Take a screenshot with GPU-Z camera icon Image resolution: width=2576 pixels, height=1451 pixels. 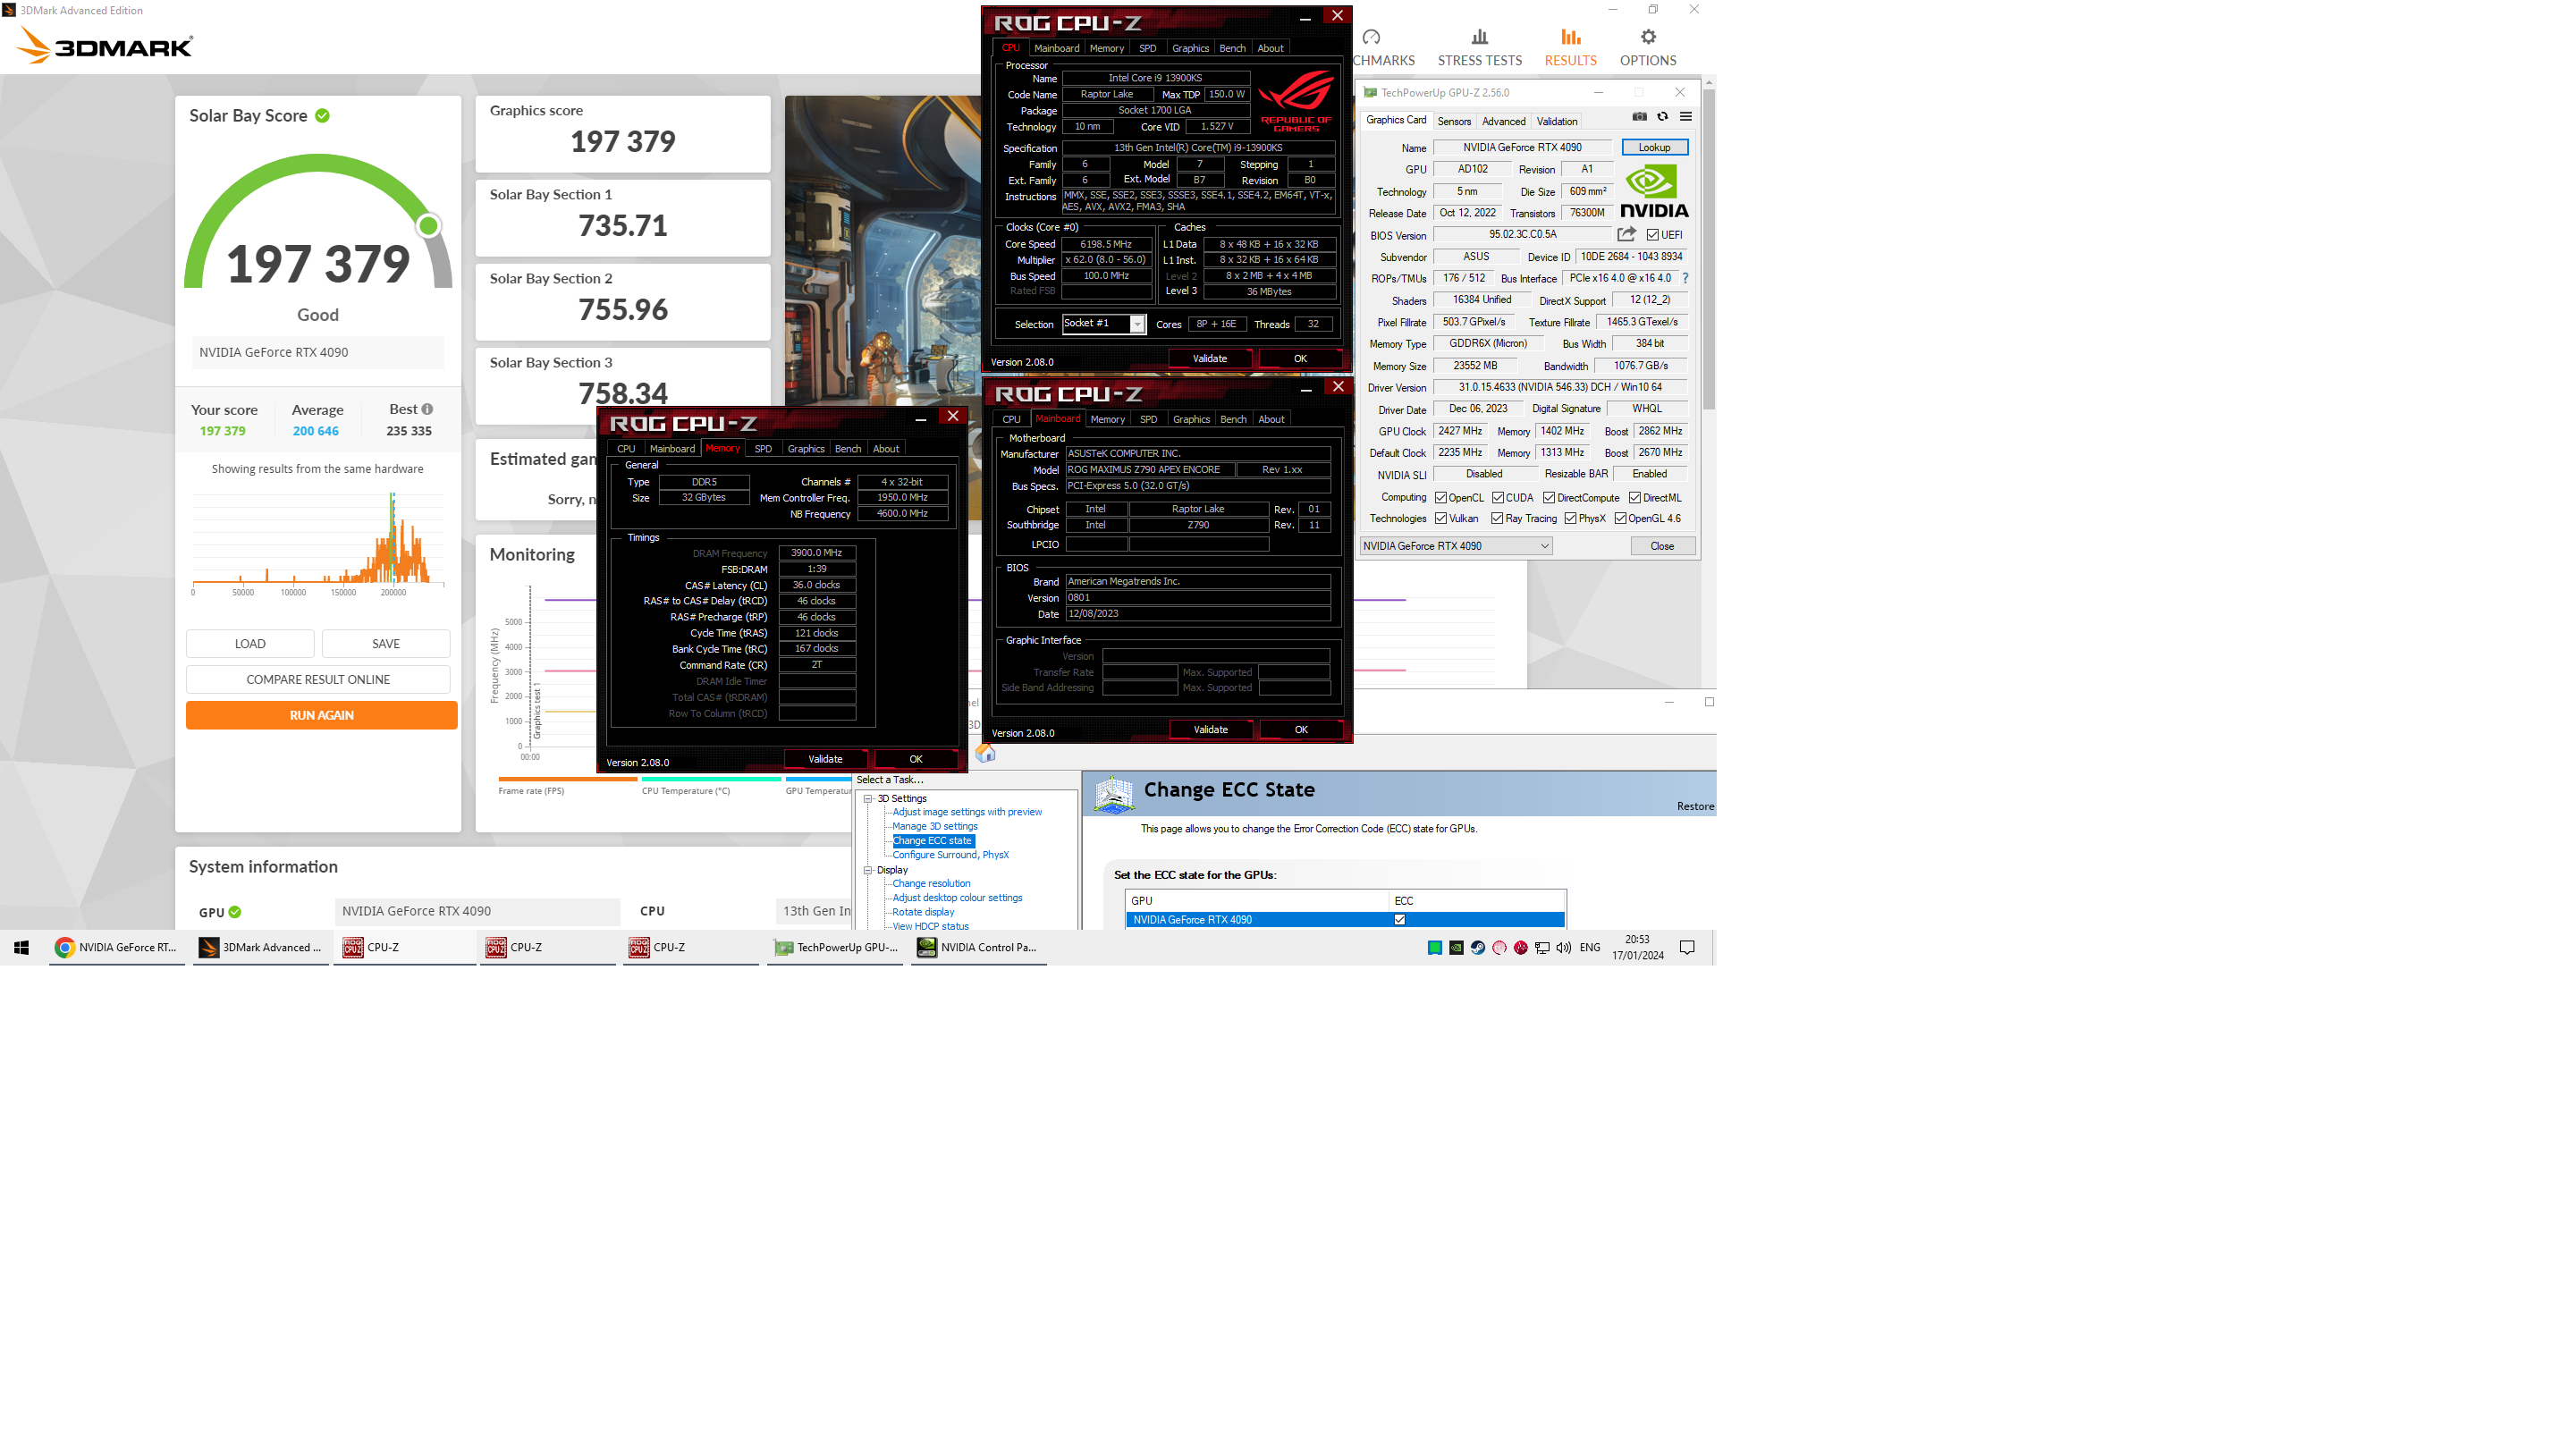(x=1639, y=117)
